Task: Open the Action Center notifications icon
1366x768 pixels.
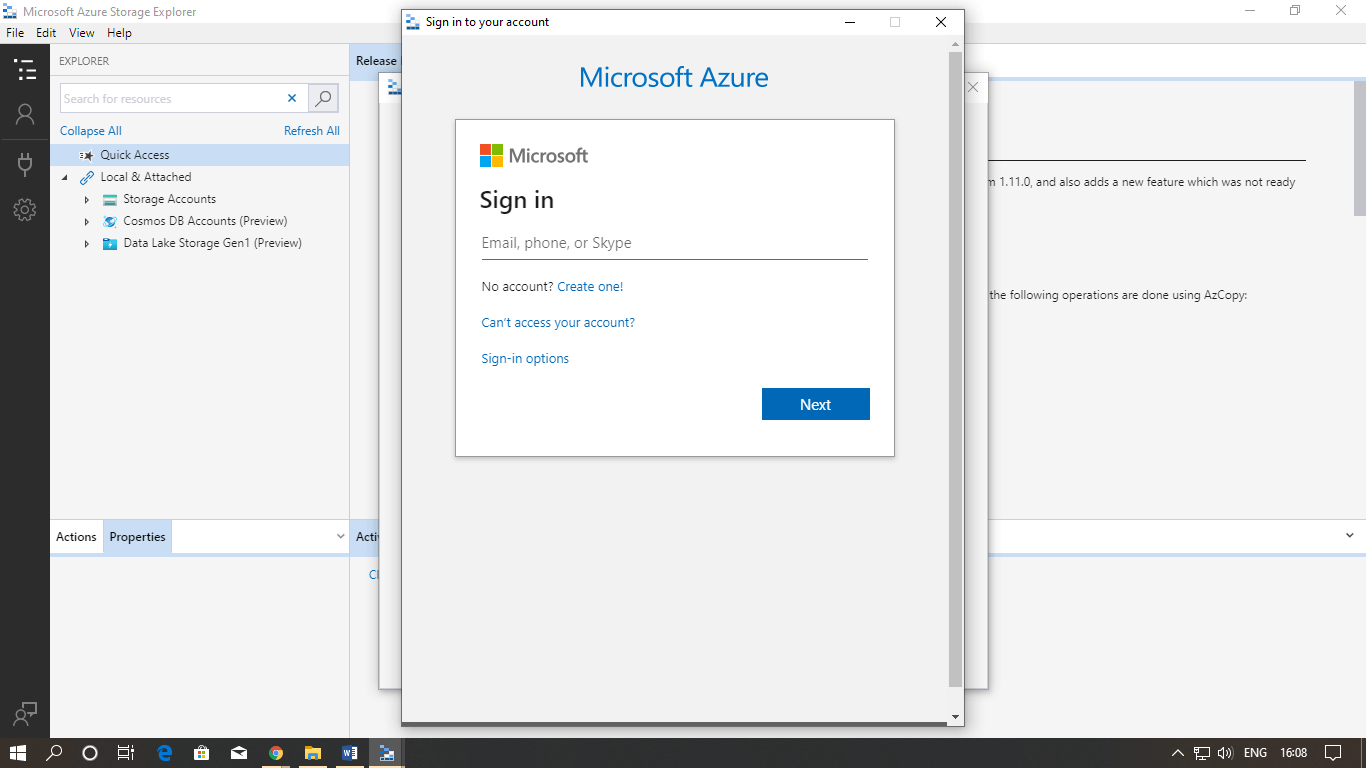Action: point(1333,753)
